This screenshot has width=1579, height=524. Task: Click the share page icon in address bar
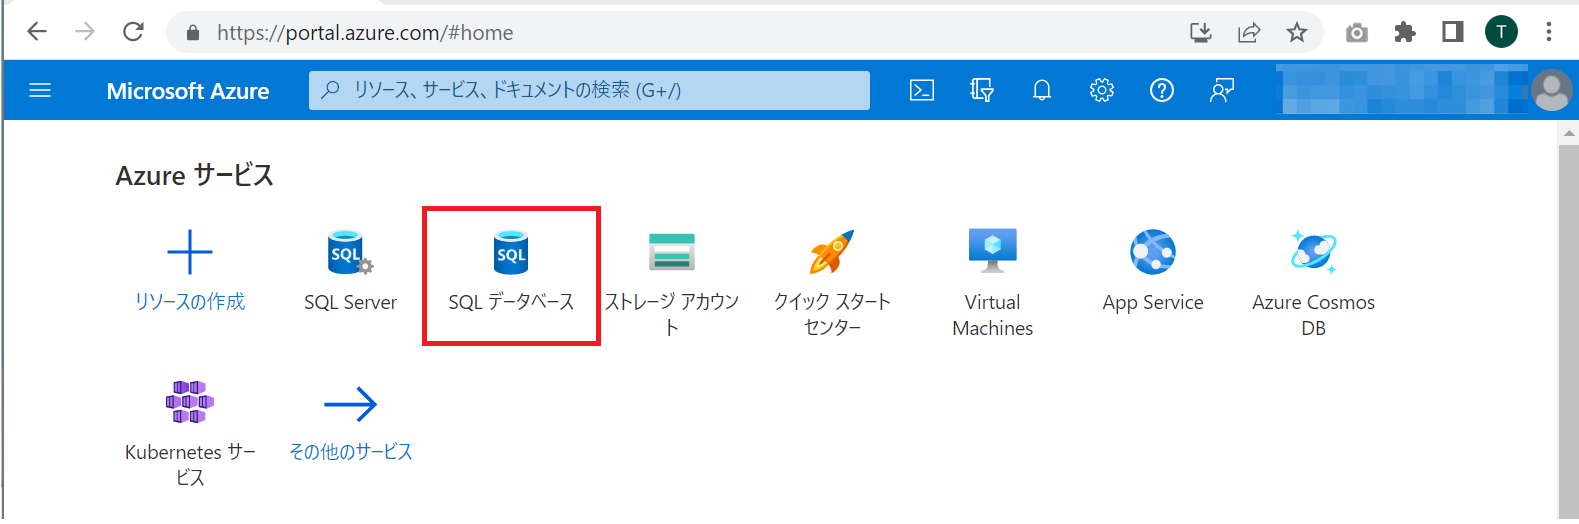tap(1249, 33)
